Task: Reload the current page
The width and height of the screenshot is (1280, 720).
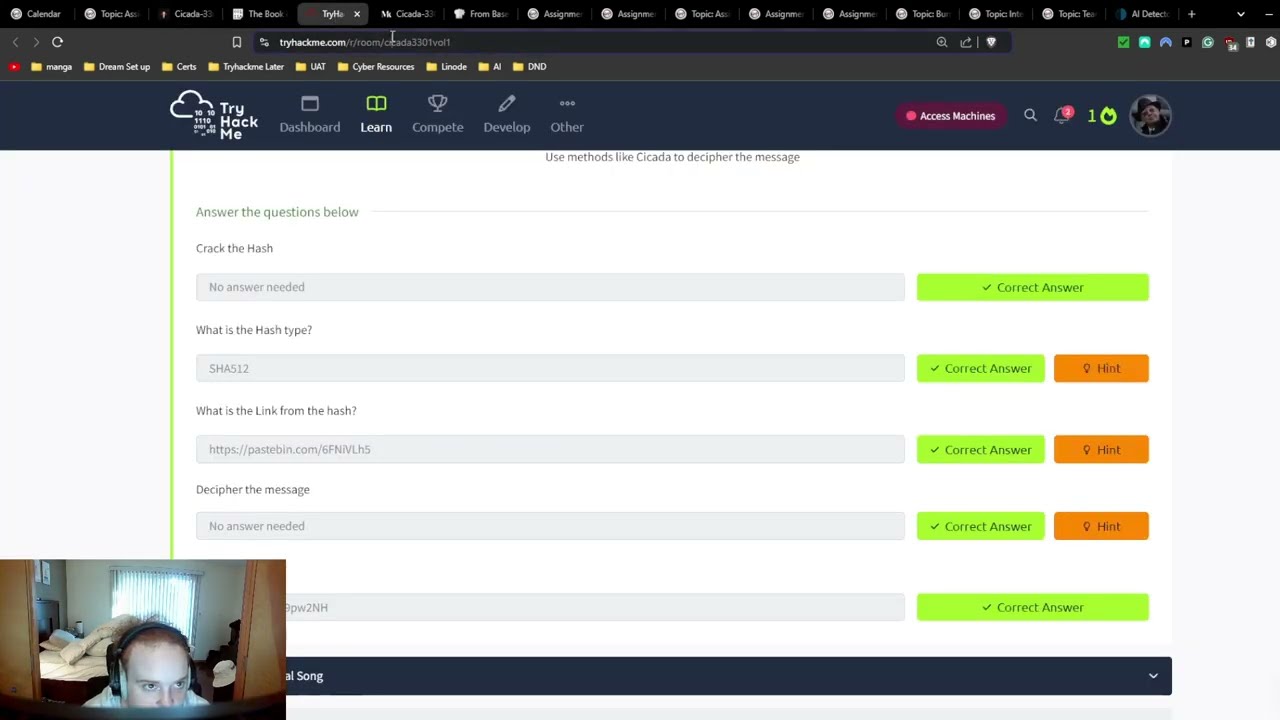Action: [57, 42]
